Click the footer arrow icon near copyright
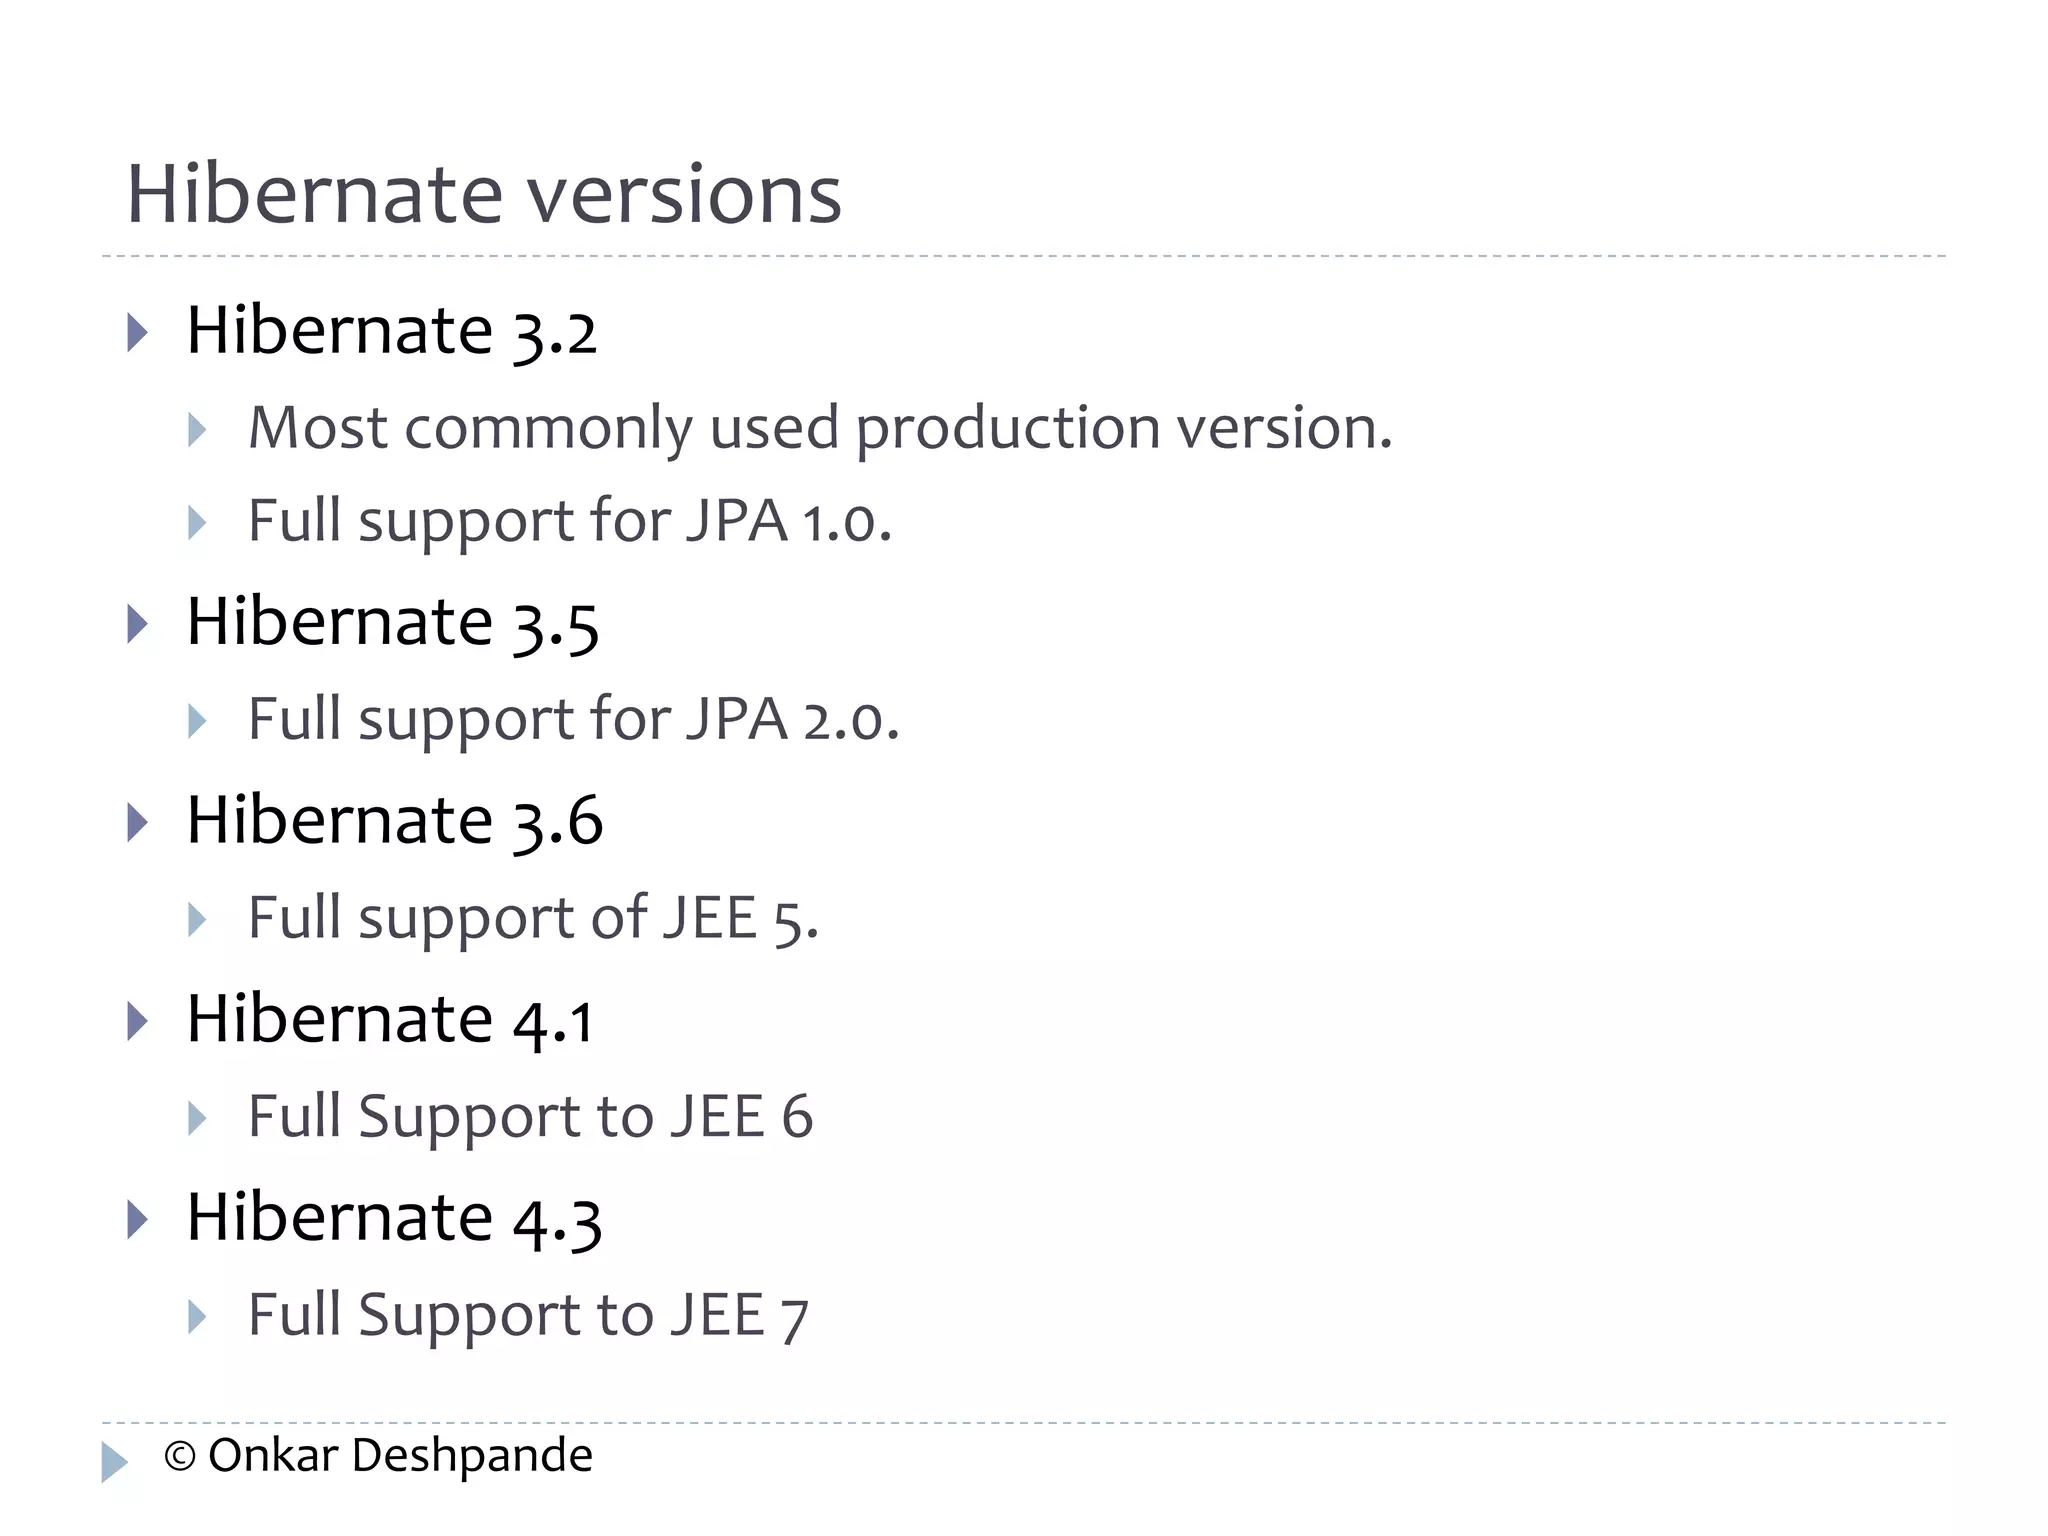The width and height of the screenshot is (2048, 1536). (114, 1461)
